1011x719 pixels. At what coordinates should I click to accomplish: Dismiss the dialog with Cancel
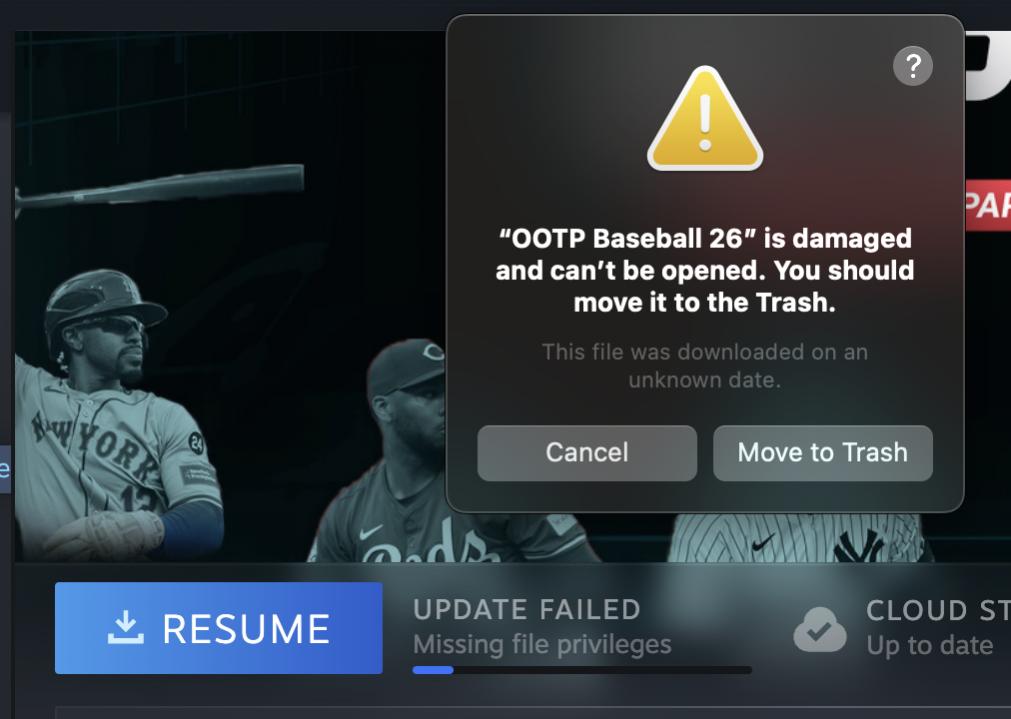[587, 453]
